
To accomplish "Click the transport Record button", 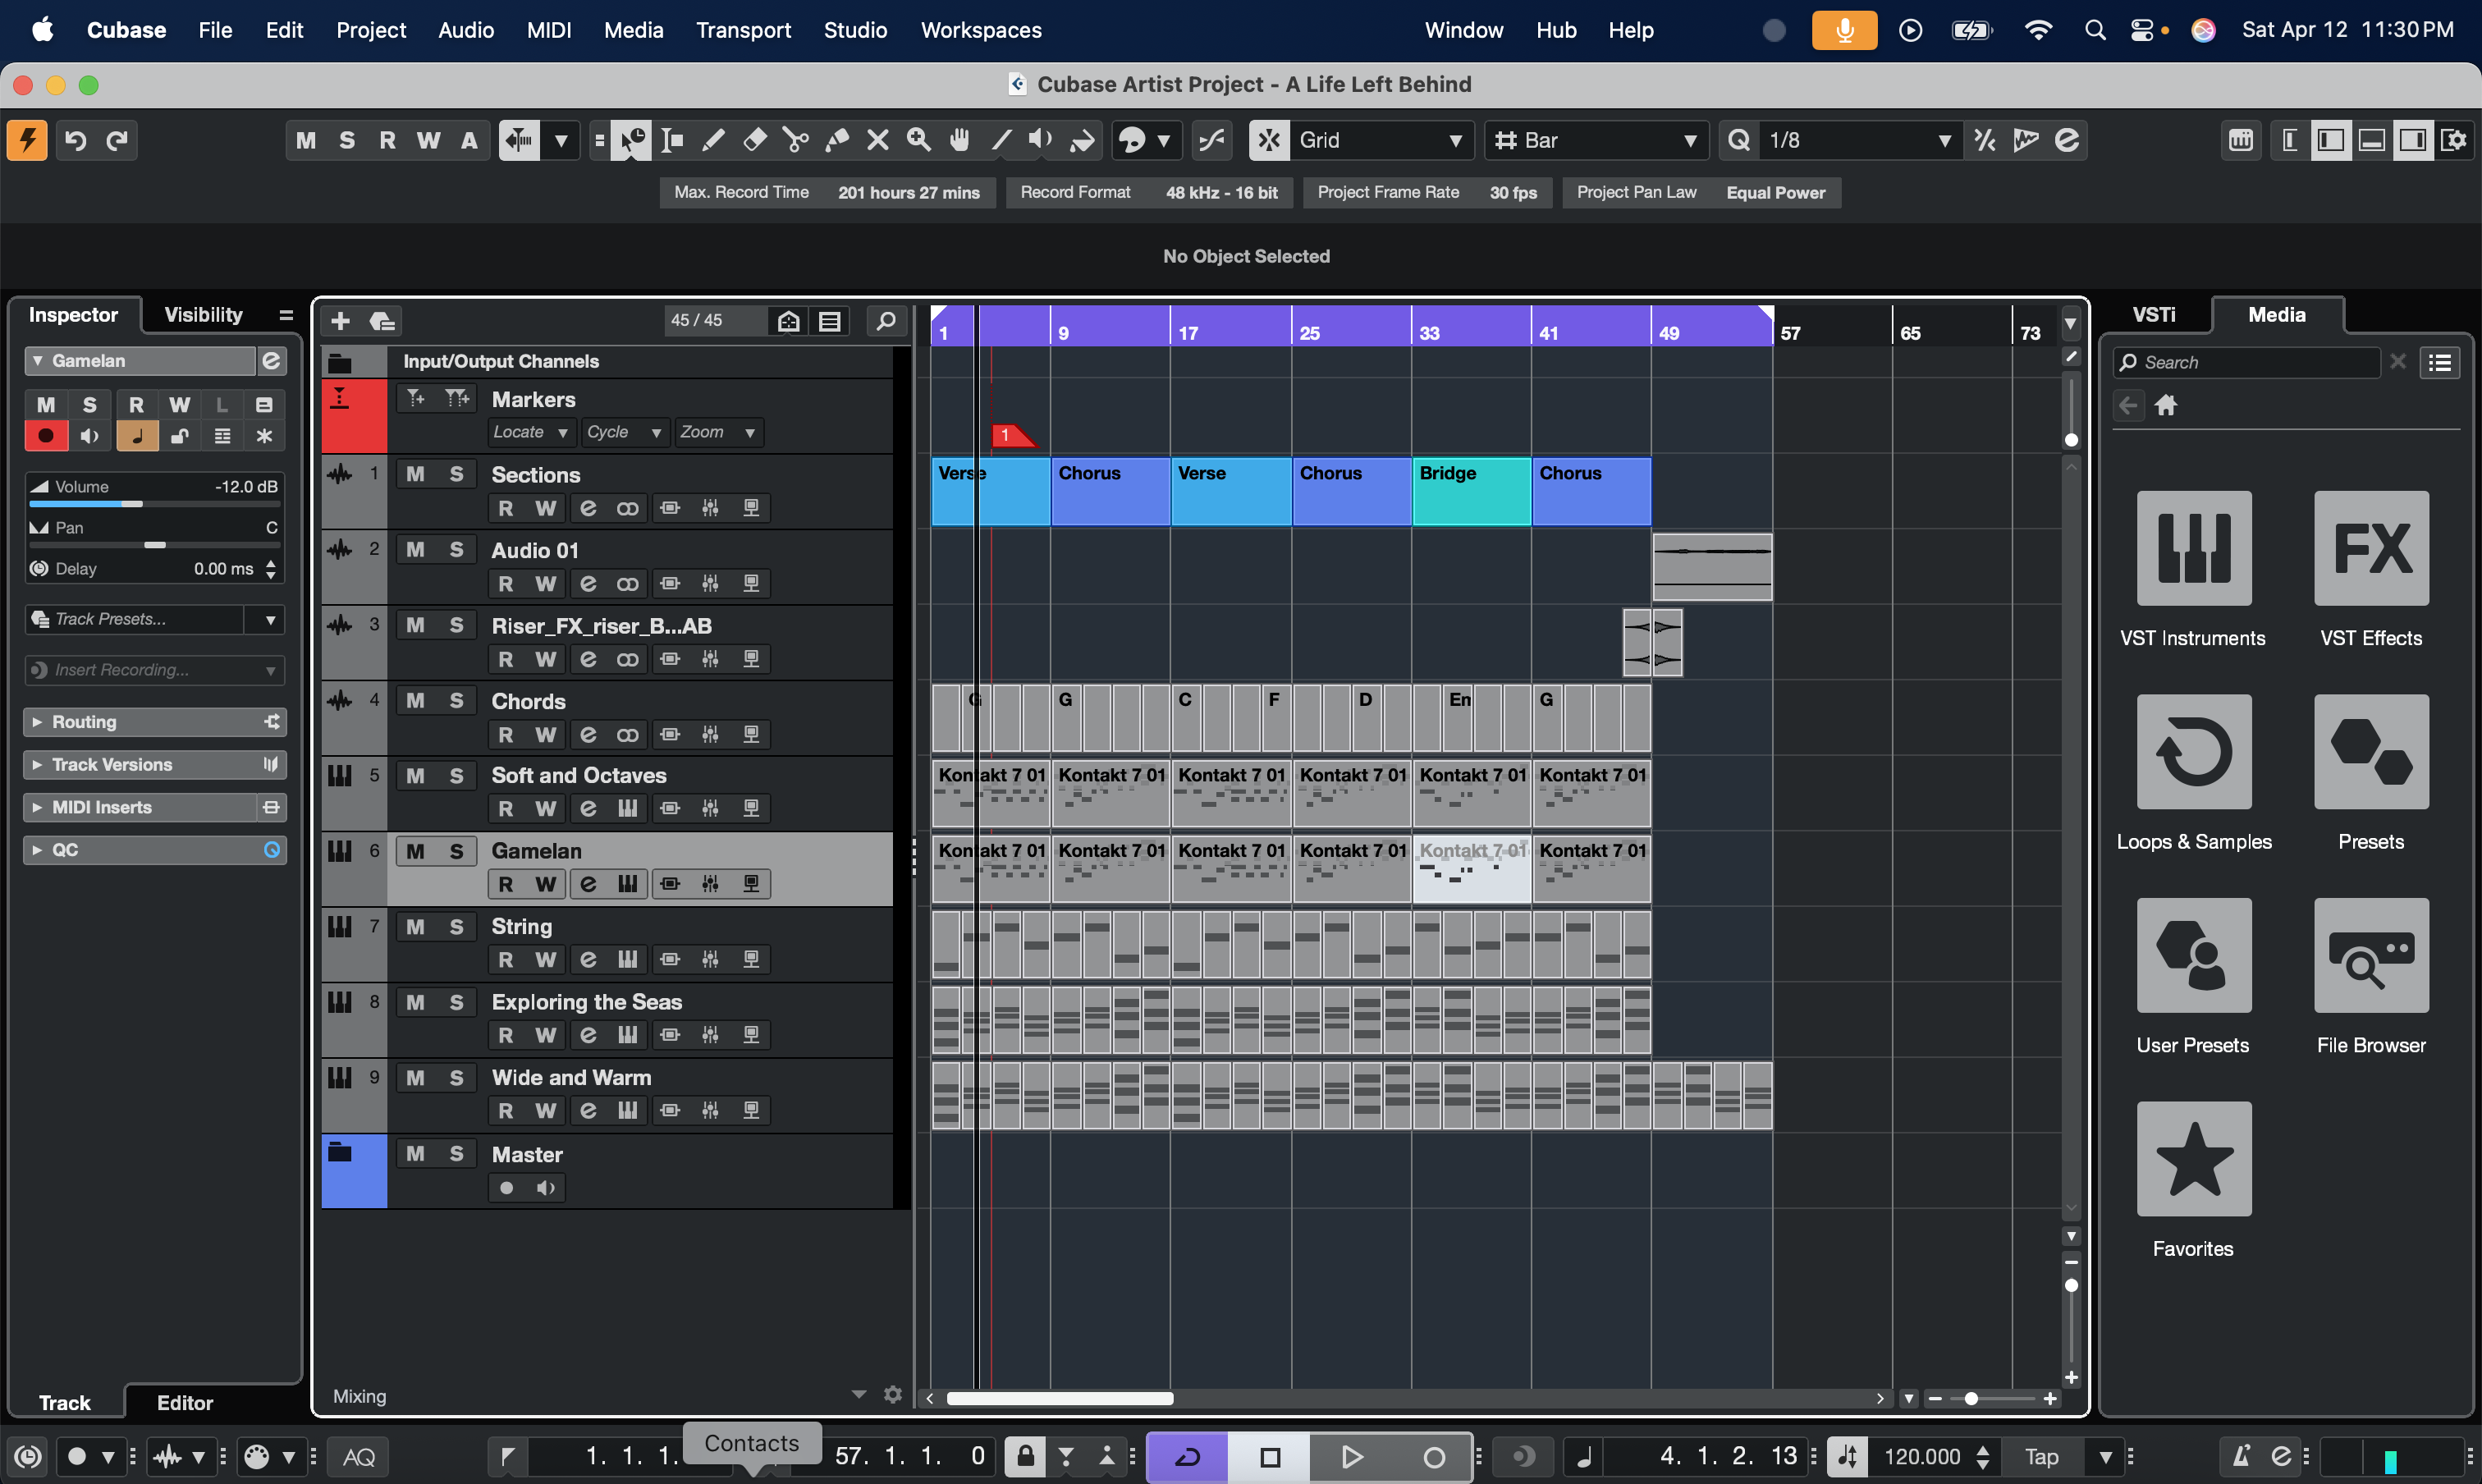I will point(1433,1456).
